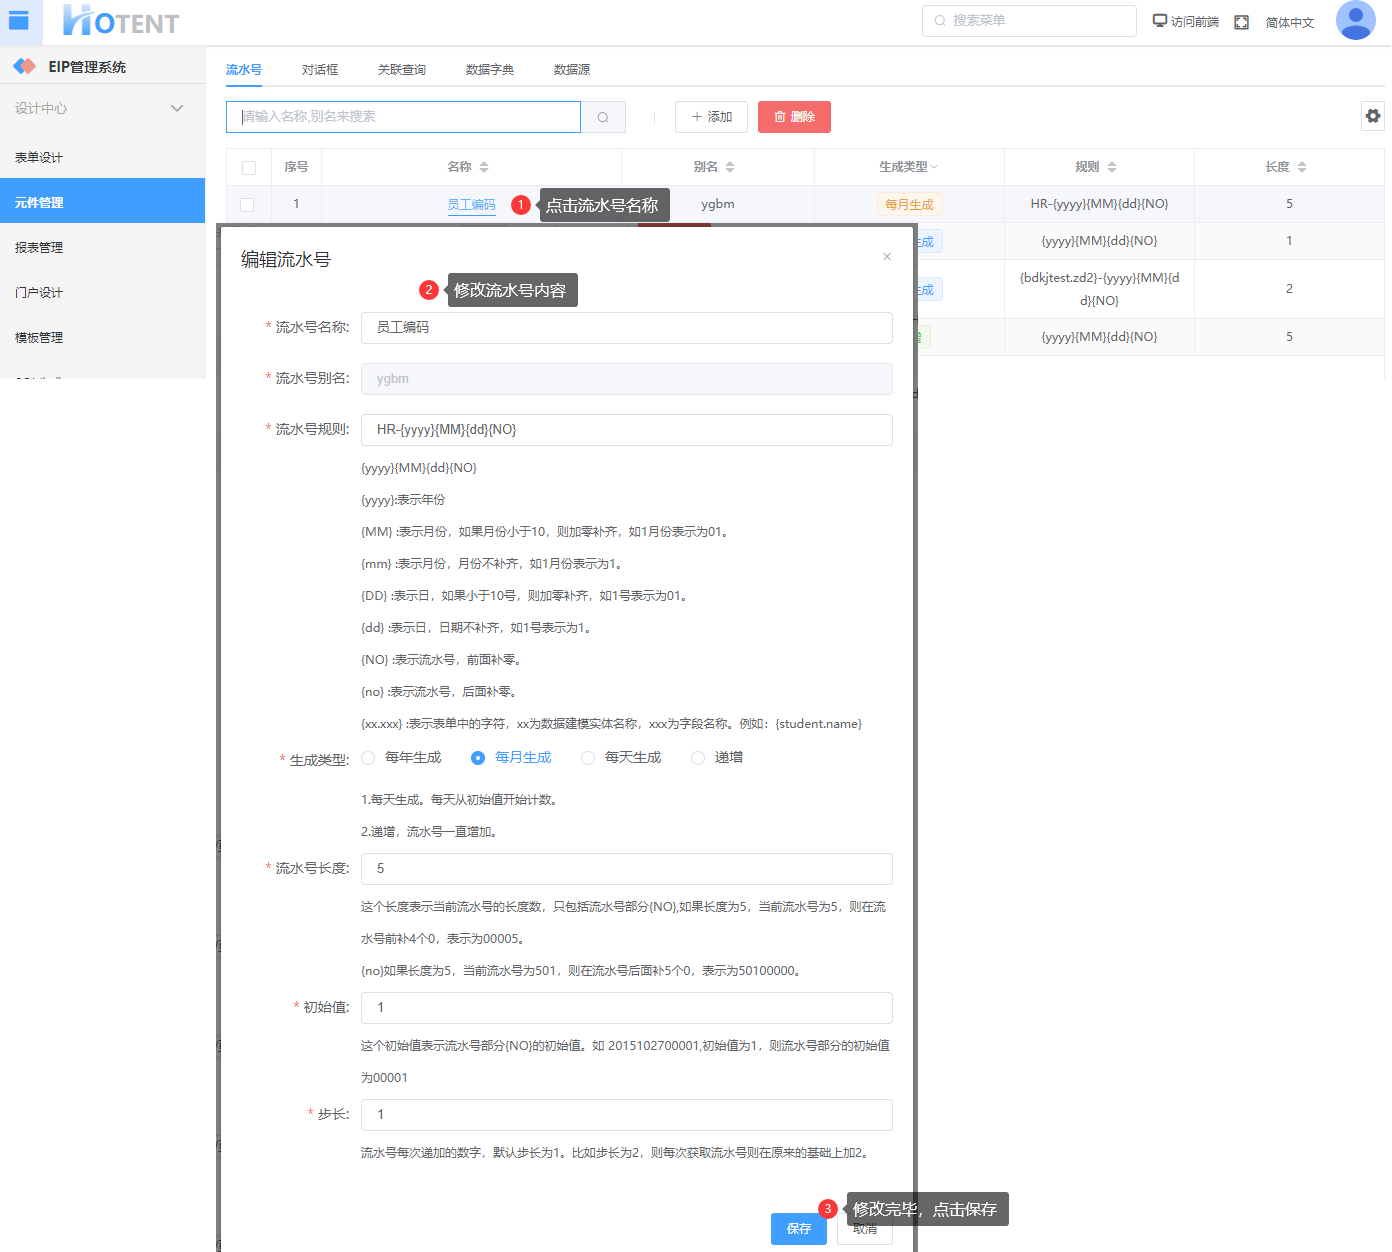Tick the select-all checkbox in the table header
This screenshot has height=1252, width=1392.
point(249,168)
